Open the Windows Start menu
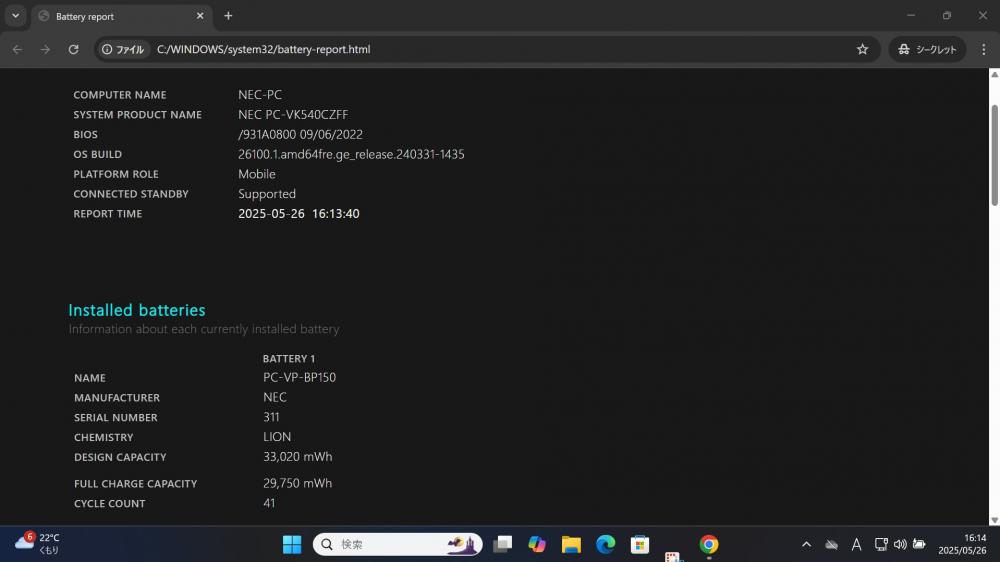Screen dimensions: 1000x562 (291, 544)
